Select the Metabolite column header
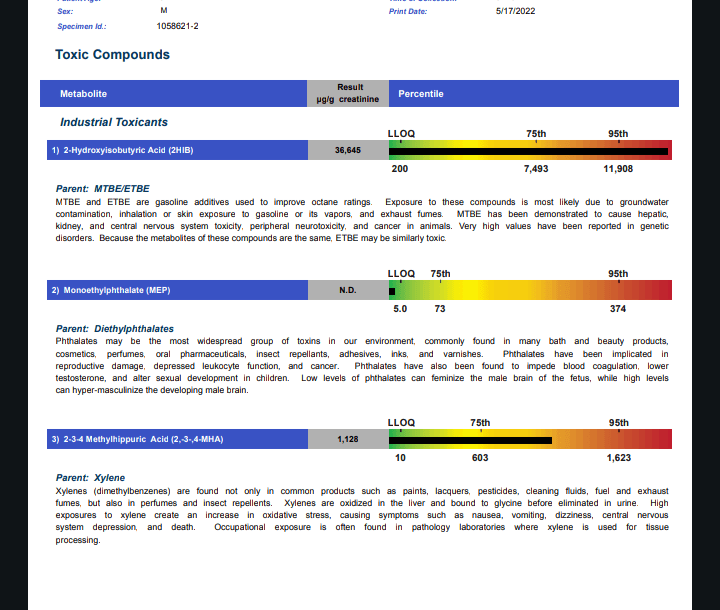 coord(83,94)
